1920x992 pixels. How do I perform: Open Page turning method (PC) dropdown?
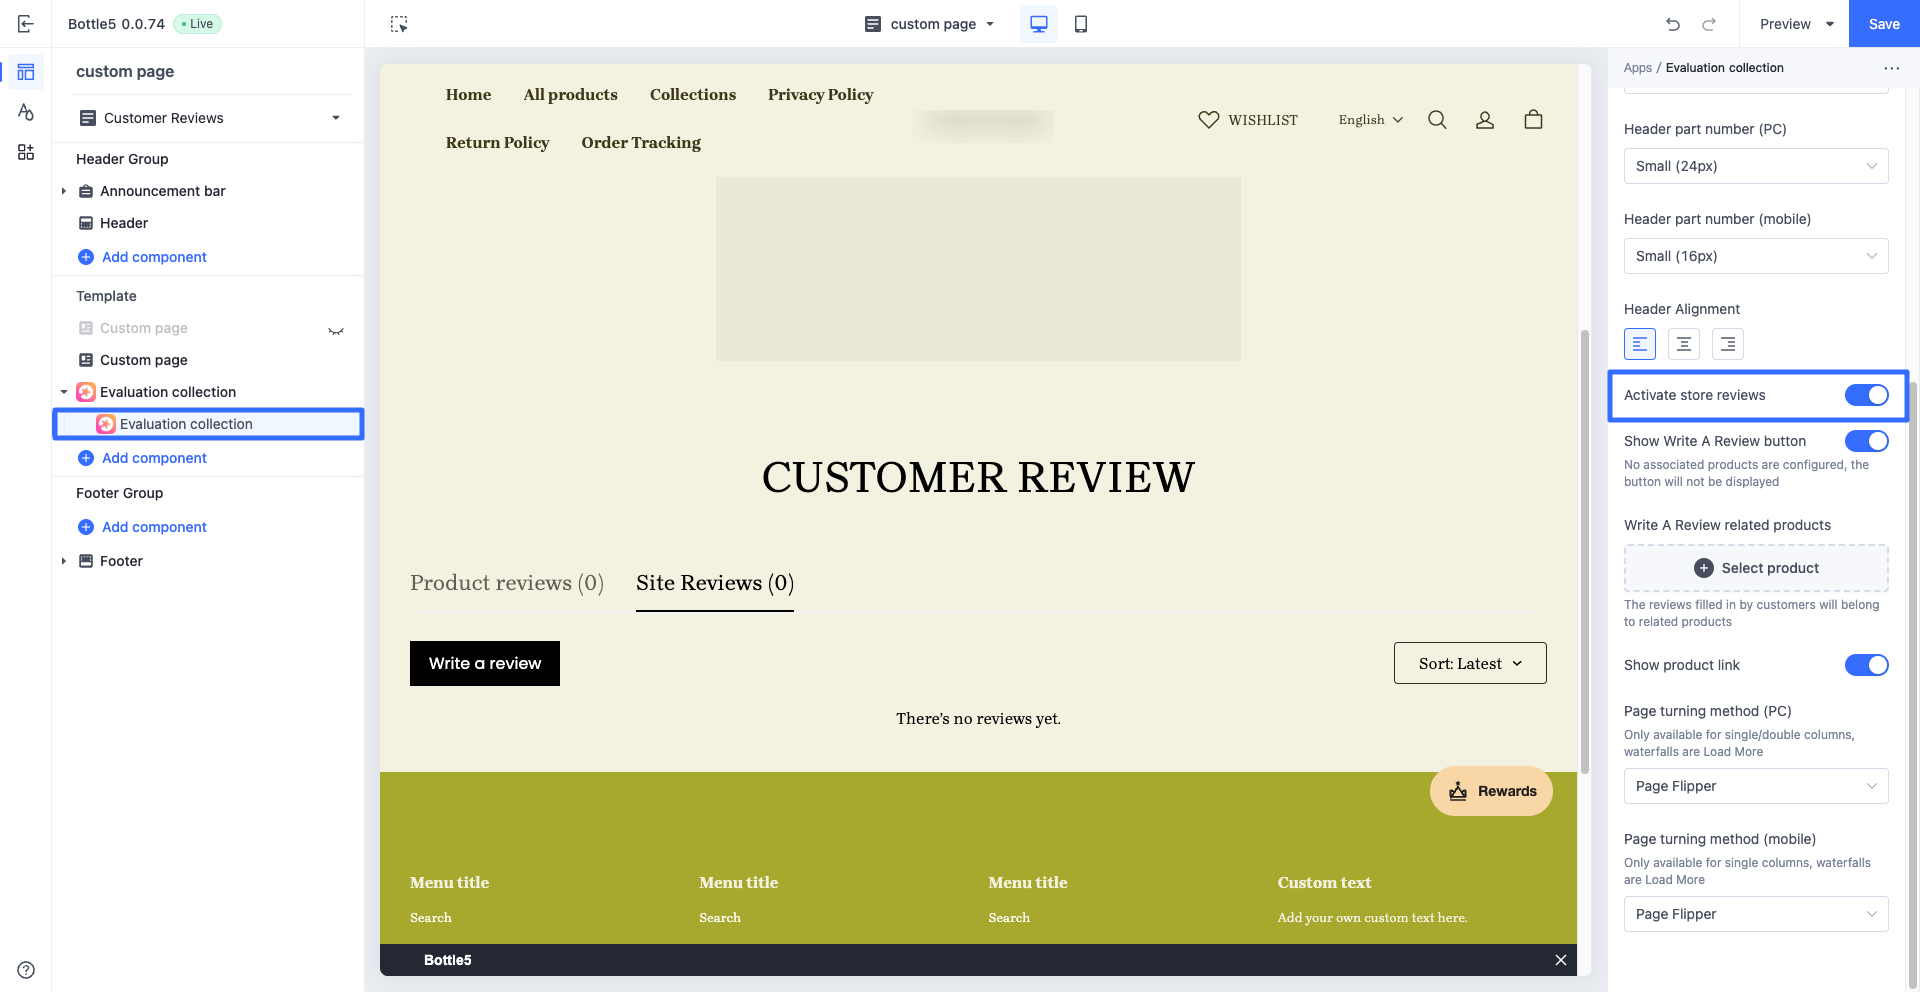click(x=1756, y=786)
